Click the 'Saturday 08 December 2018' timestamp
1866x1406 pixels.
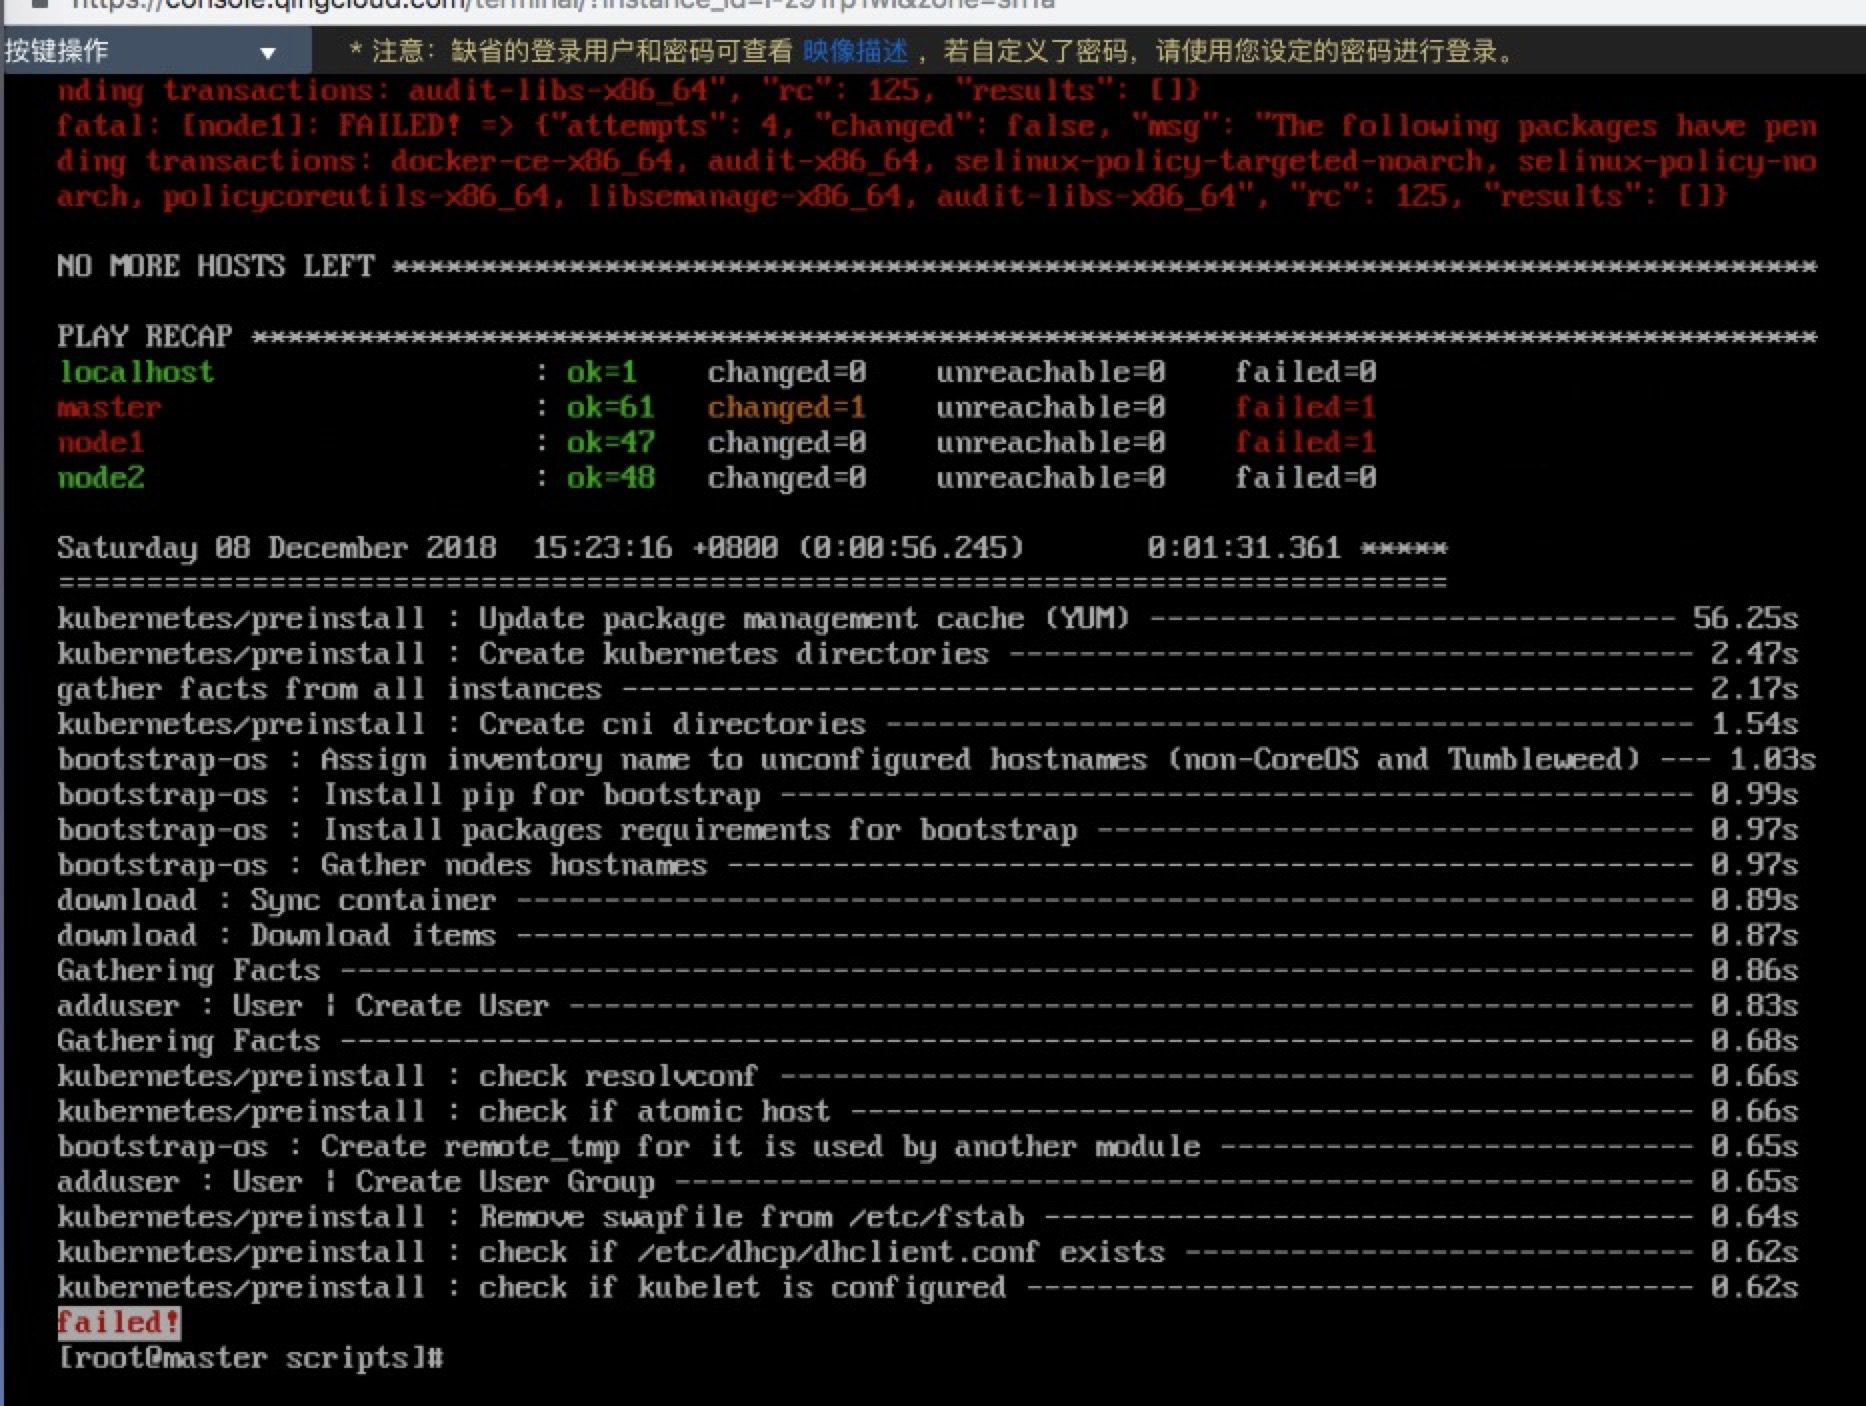pos(277,548)
